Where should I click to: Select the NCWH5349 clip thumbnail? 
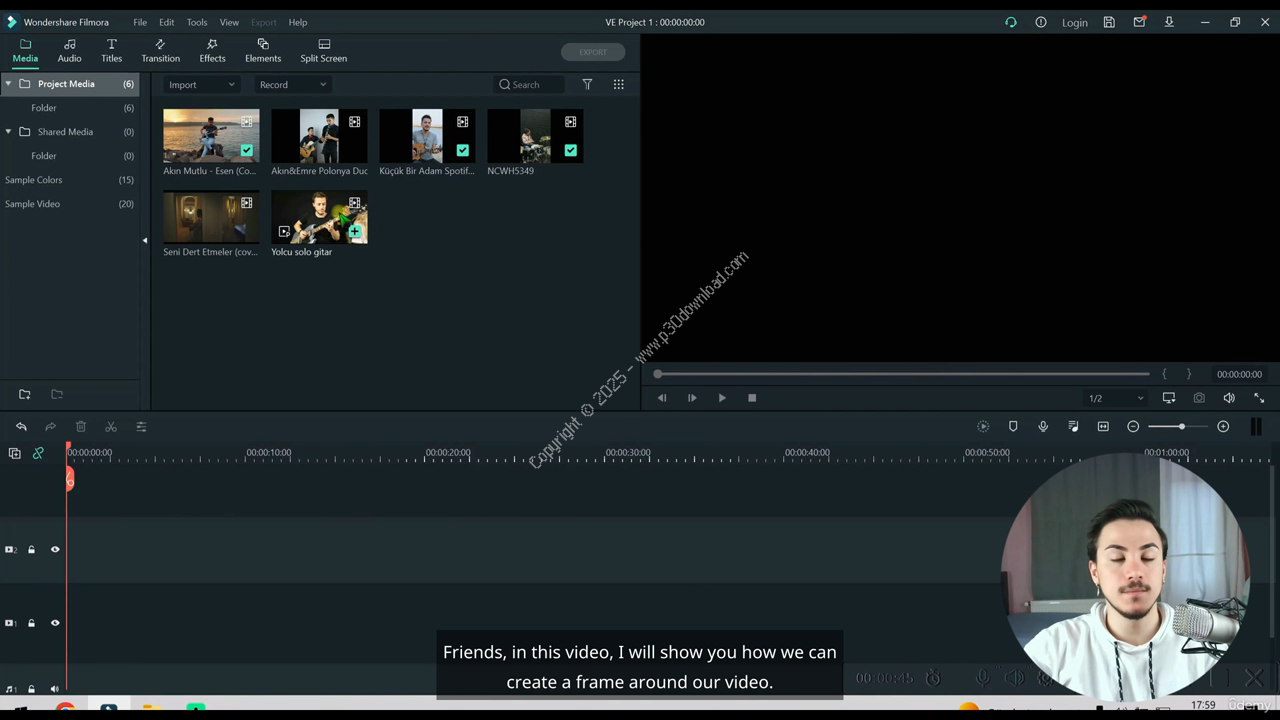tap(535, 135)
